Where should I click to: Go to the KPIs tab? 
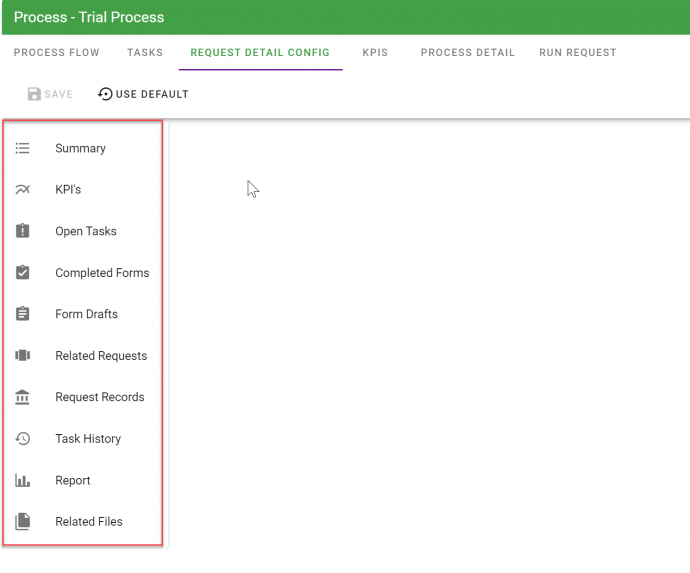click(375, 53)
